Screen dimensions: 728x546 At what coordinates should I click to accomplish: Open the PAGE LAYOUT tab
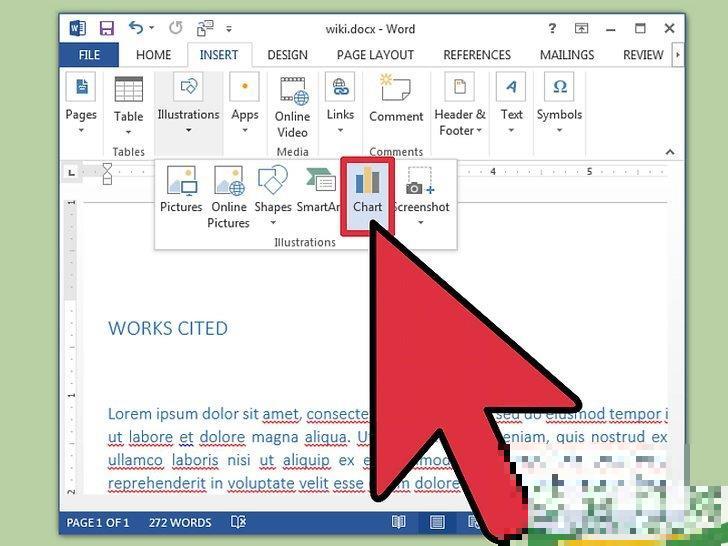point(375,55)
